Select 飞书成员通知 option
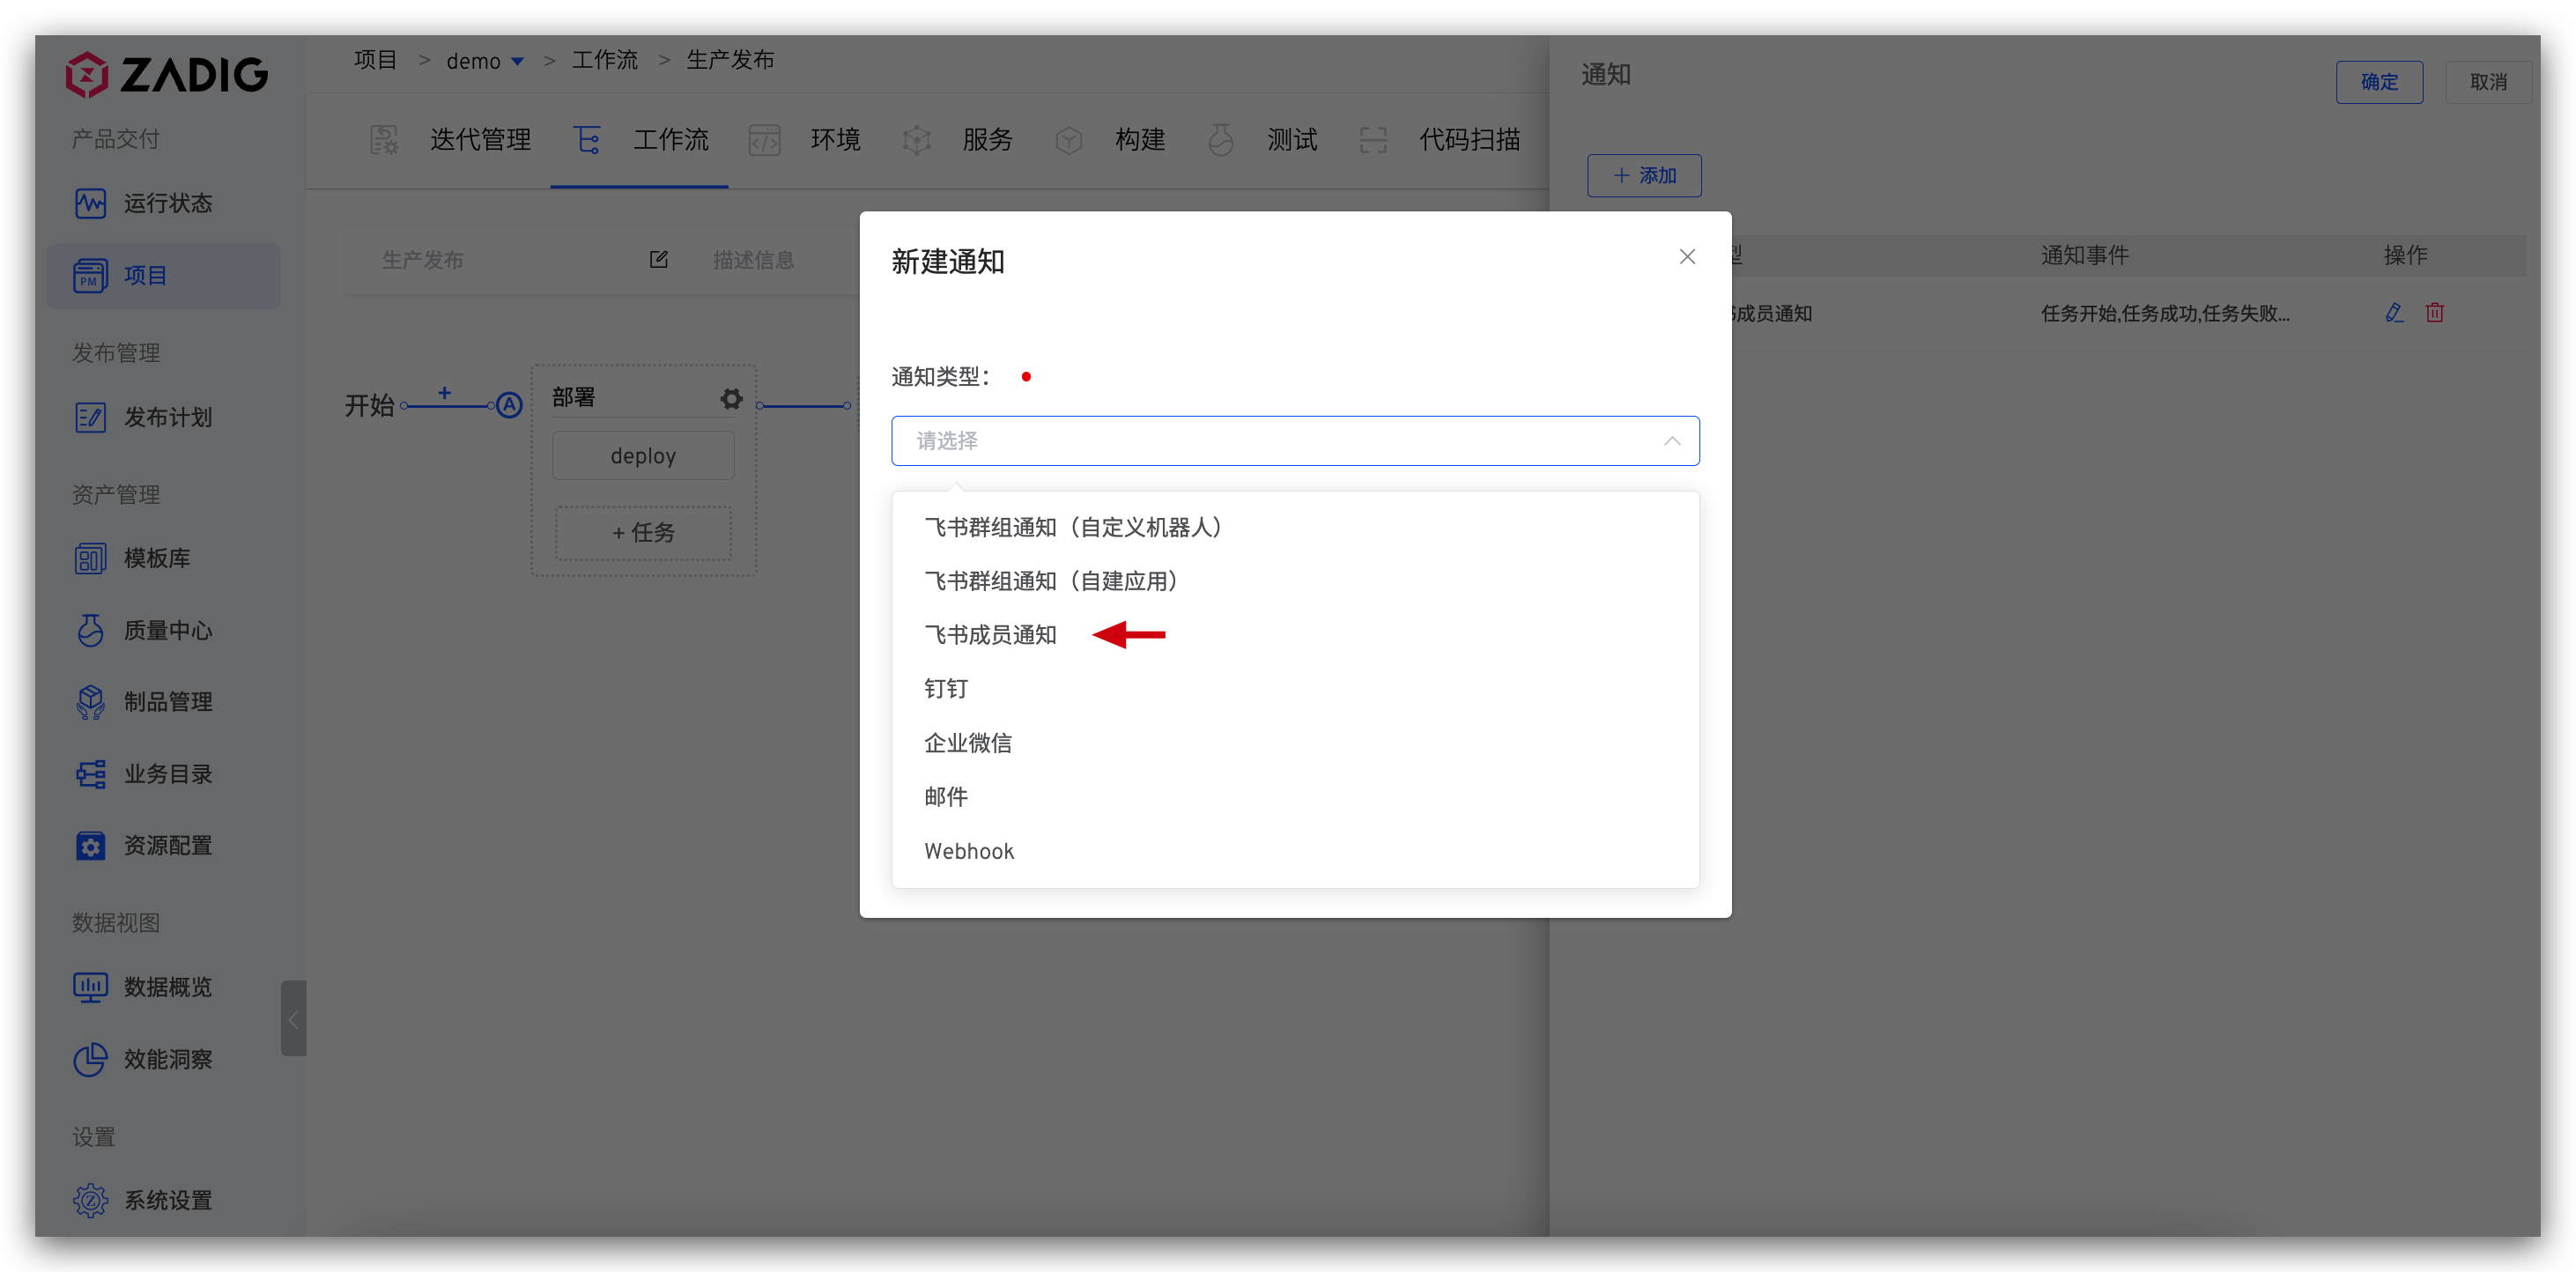2576x1272 pixels. click(x=990, y=635)
